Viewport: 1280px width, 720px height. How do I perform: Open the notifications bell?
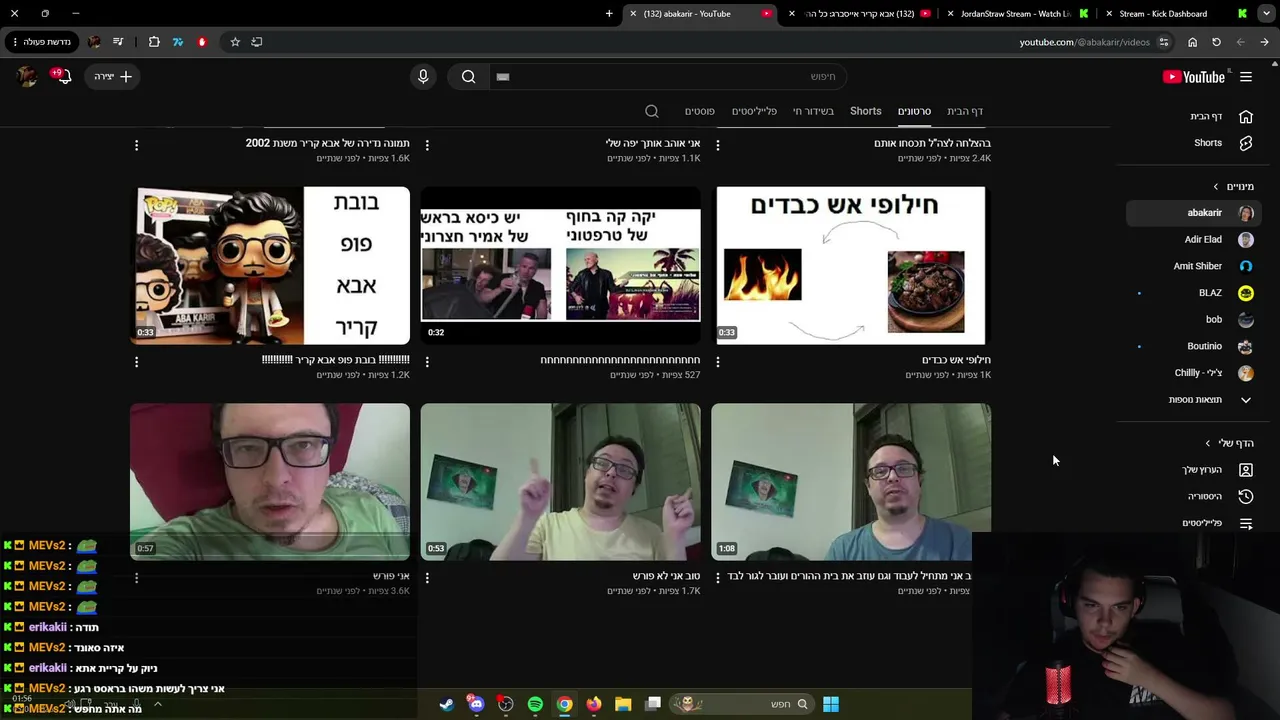pos(62,77)
